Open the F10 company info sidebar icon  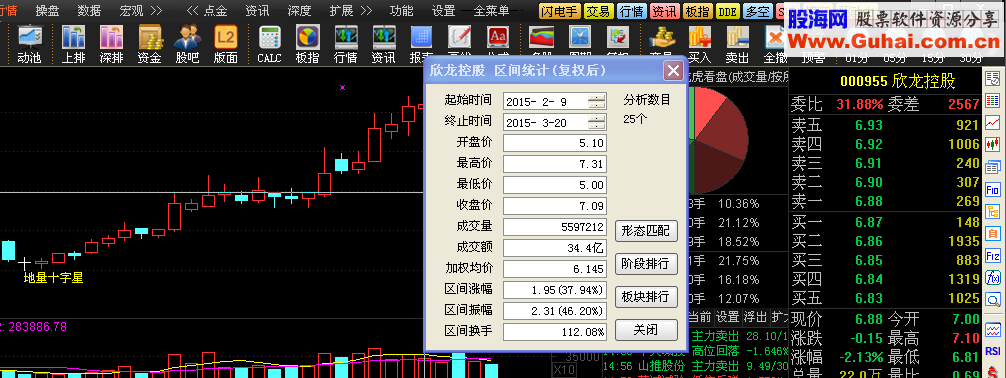click(993, 190)
